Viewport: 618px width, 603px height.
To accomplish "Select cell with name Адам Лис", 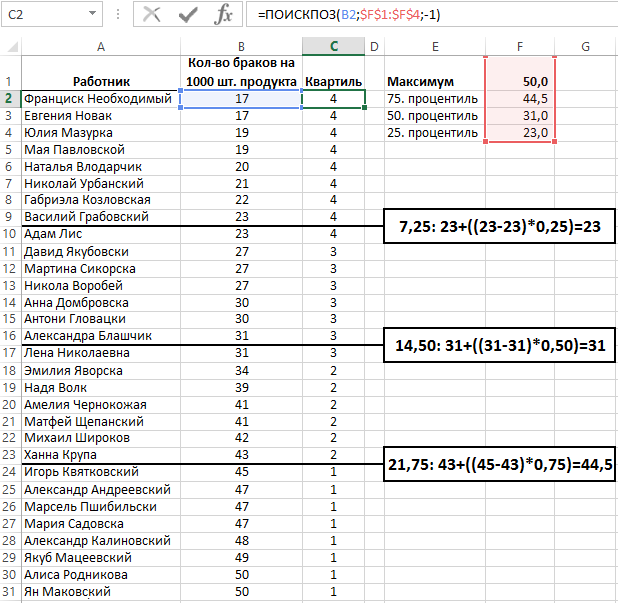I will [x=100, y=234].
